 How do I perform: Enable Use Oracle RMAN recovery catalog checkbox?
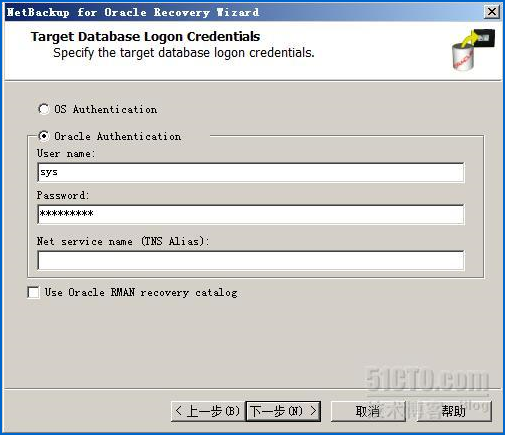pos(33,292)
